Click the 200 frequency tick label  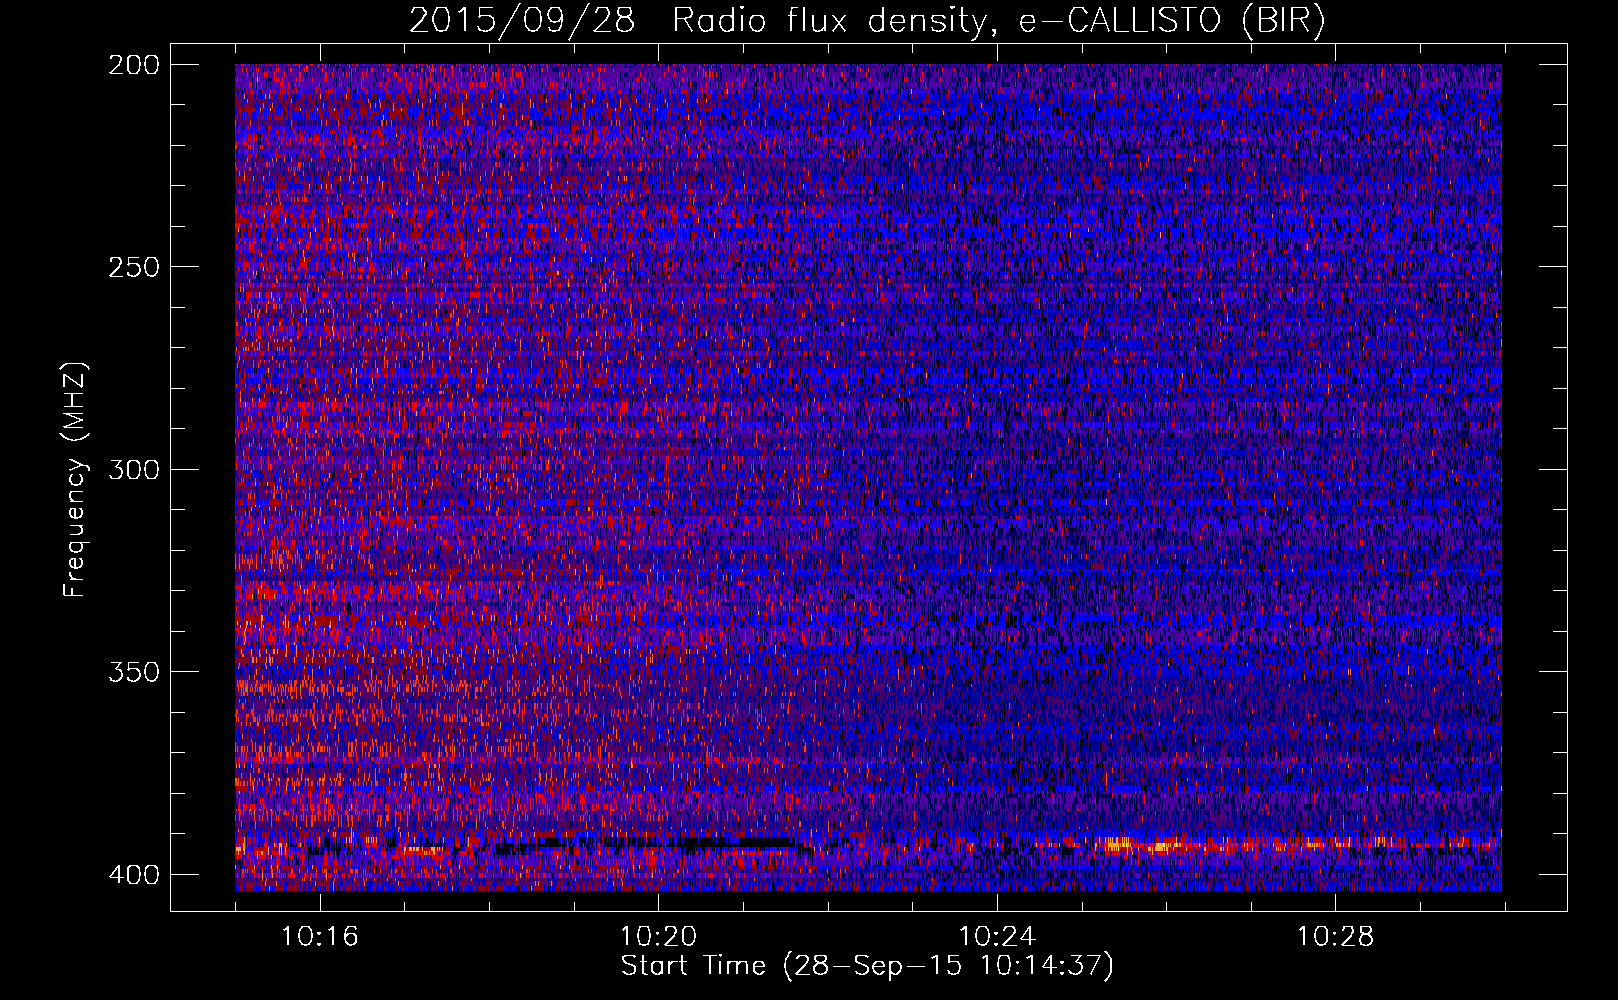(x=133, y=65)
